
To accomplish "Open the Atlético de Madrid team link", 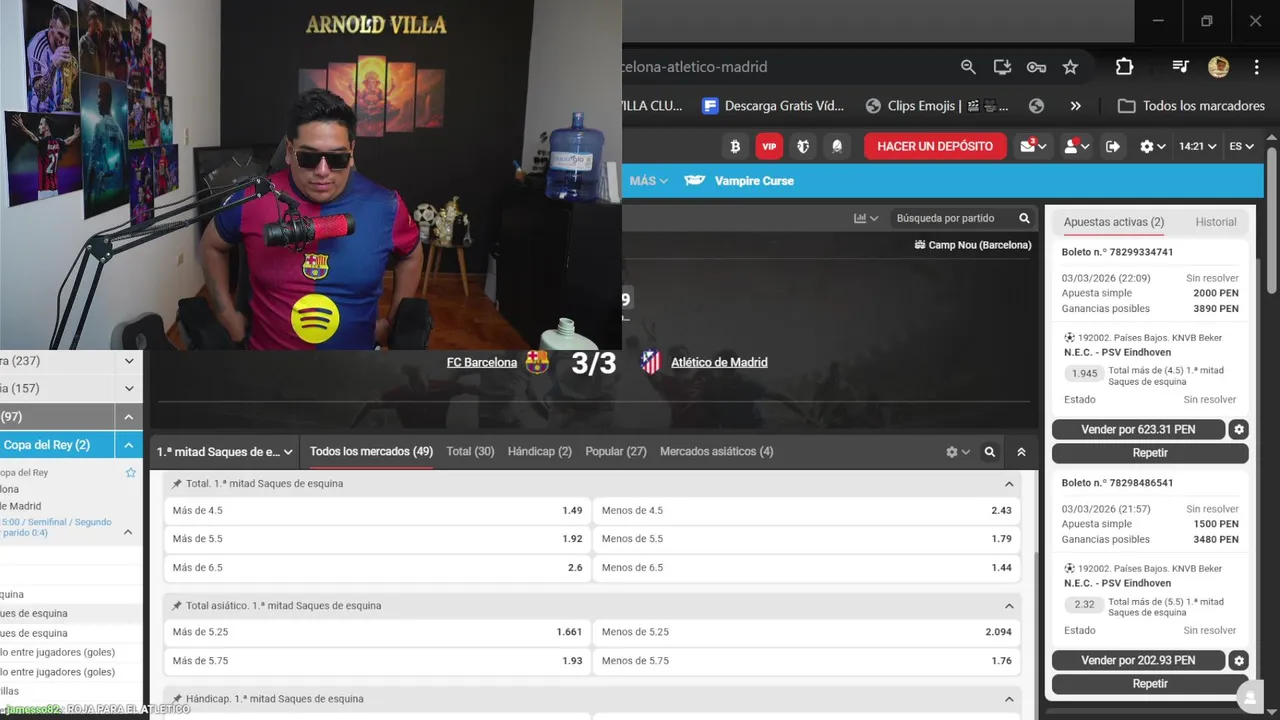I will click(719, 362).
